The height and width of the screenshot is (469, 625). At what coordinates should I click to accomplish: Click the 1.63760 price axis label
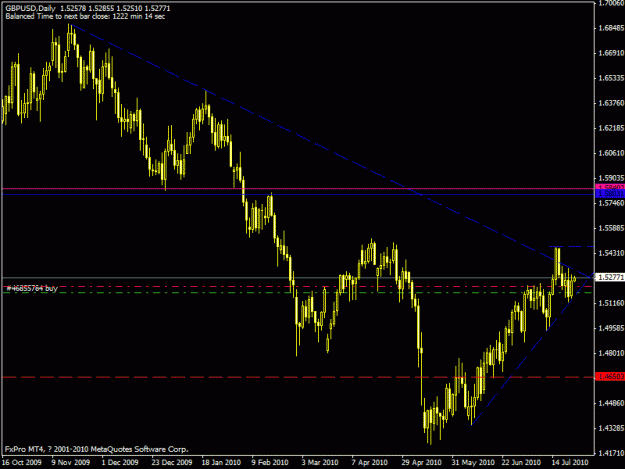click(611, 103)
